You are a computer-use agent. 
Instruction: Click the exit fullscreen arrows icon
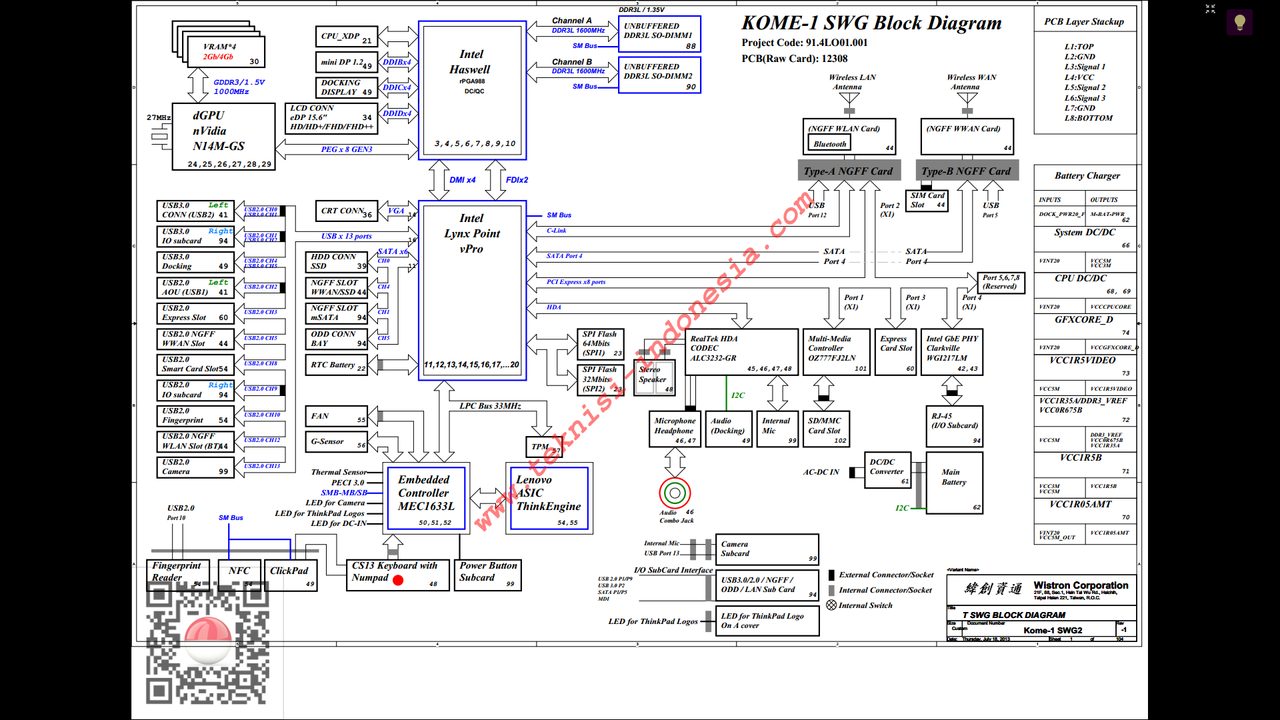(1211, 9)
